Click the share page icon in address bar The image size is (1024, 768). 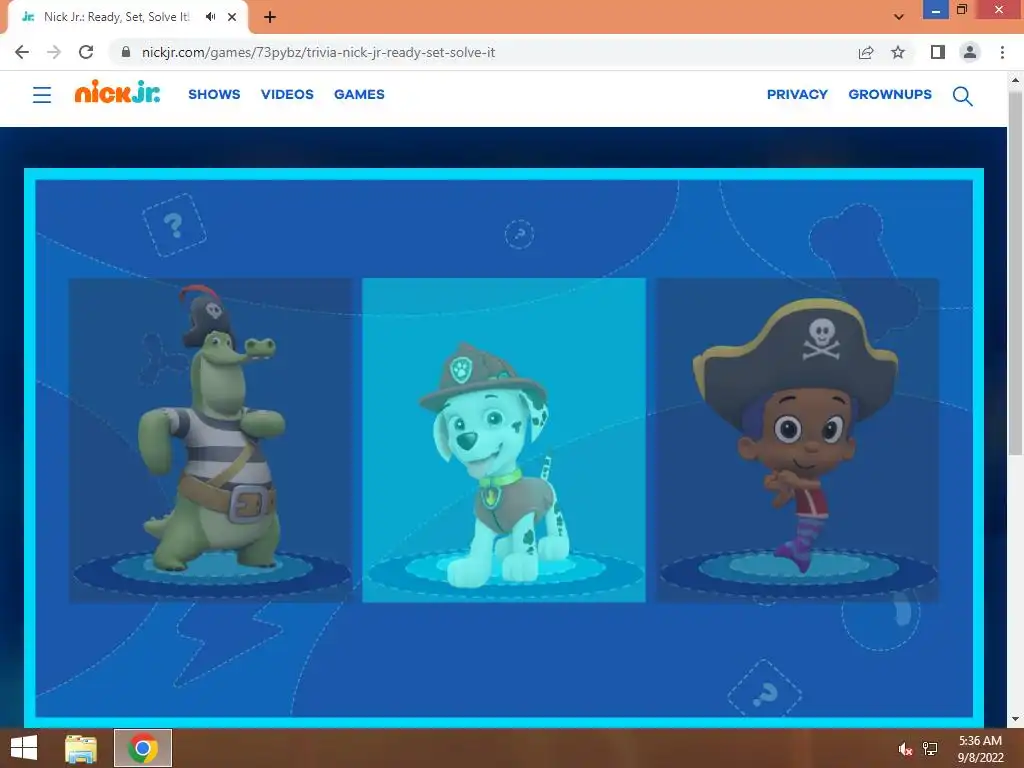pos(866,52)
